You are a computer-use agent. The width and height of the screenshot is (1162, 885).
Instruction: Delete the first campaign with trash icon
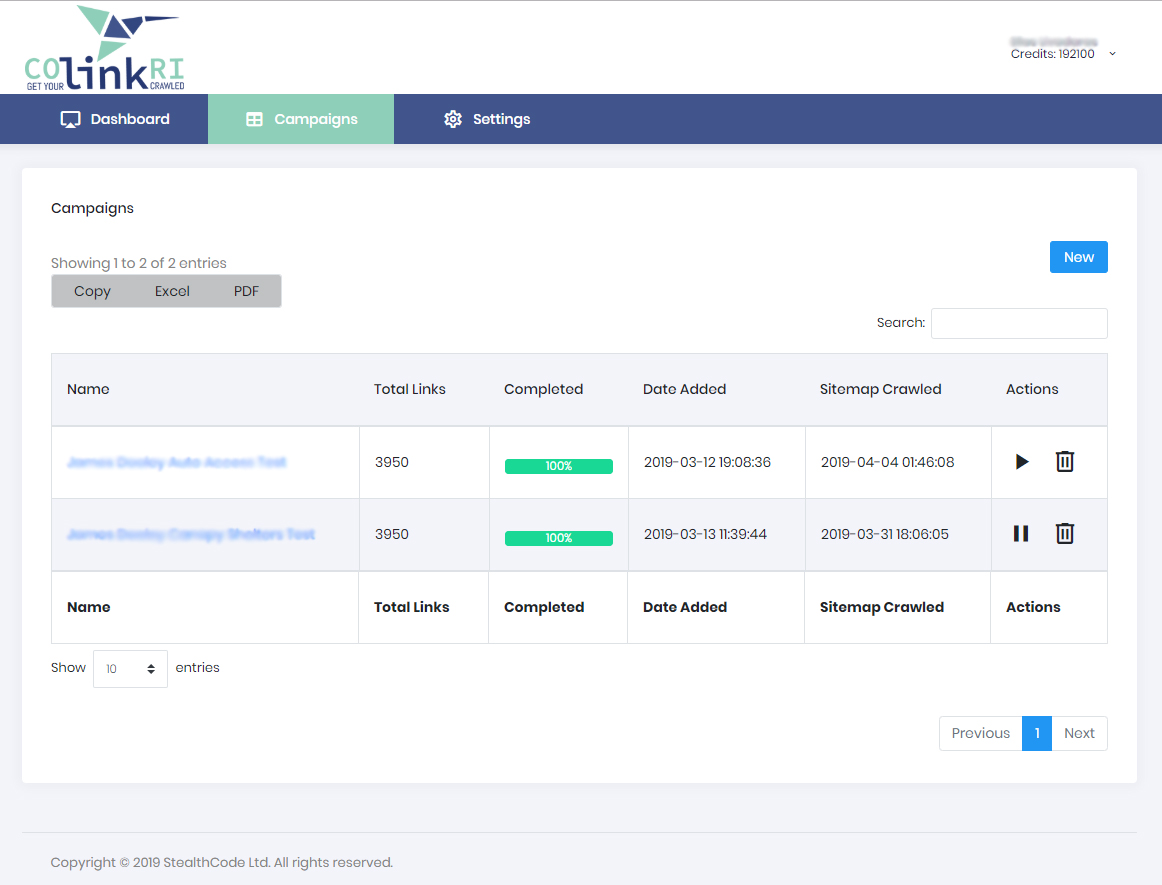tap(1065, 462)
